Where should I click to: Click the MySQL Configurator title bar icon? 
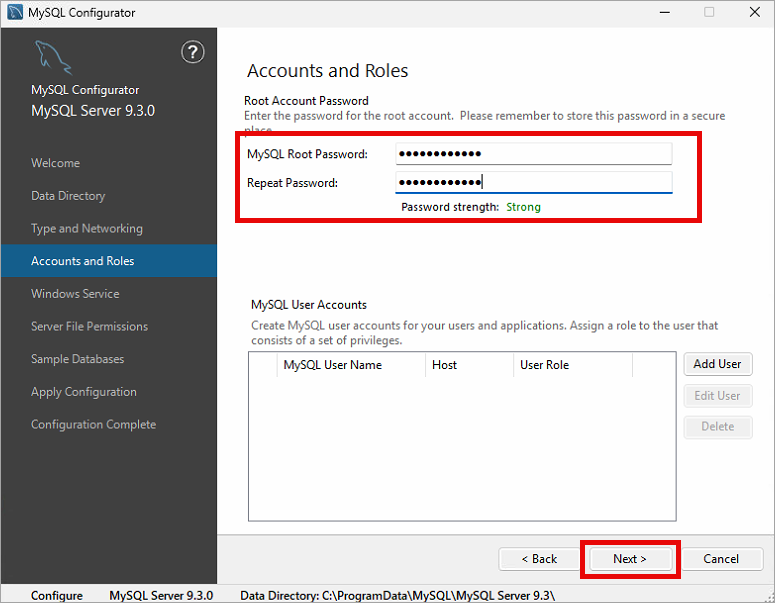pyautogui.click(x=15, y=12)
